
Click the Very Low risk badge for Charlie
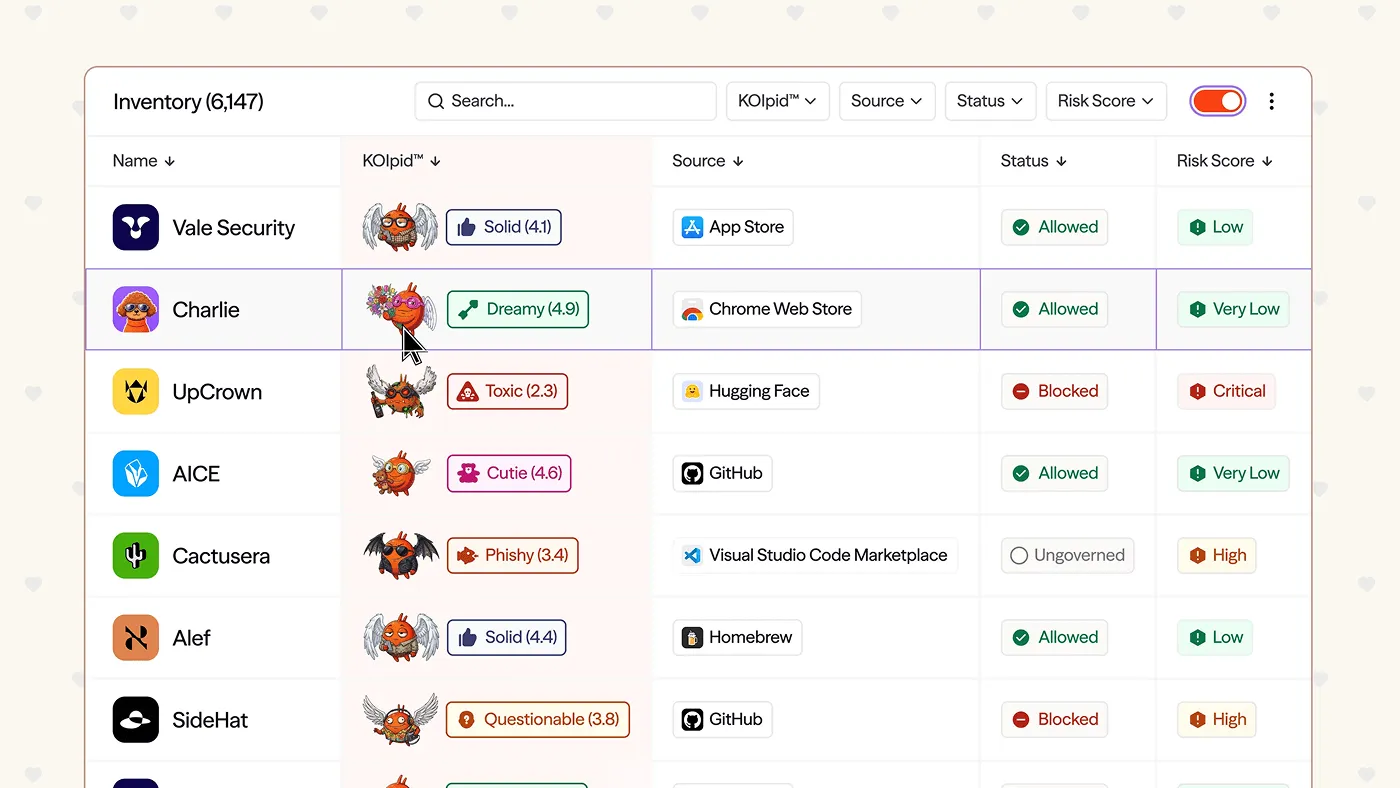1233,309
